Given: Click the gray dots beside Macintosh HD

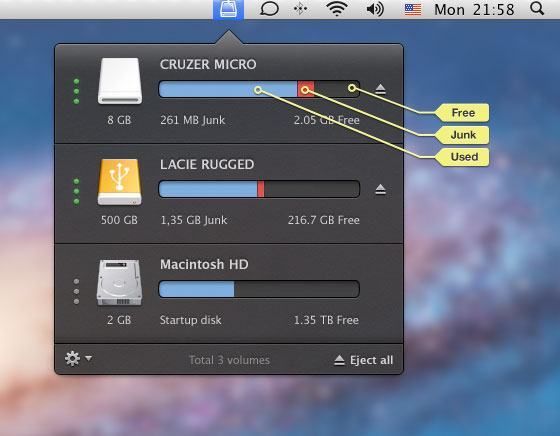Looking at the screenshot, I should pyautogui.click(x=76, y=292).
